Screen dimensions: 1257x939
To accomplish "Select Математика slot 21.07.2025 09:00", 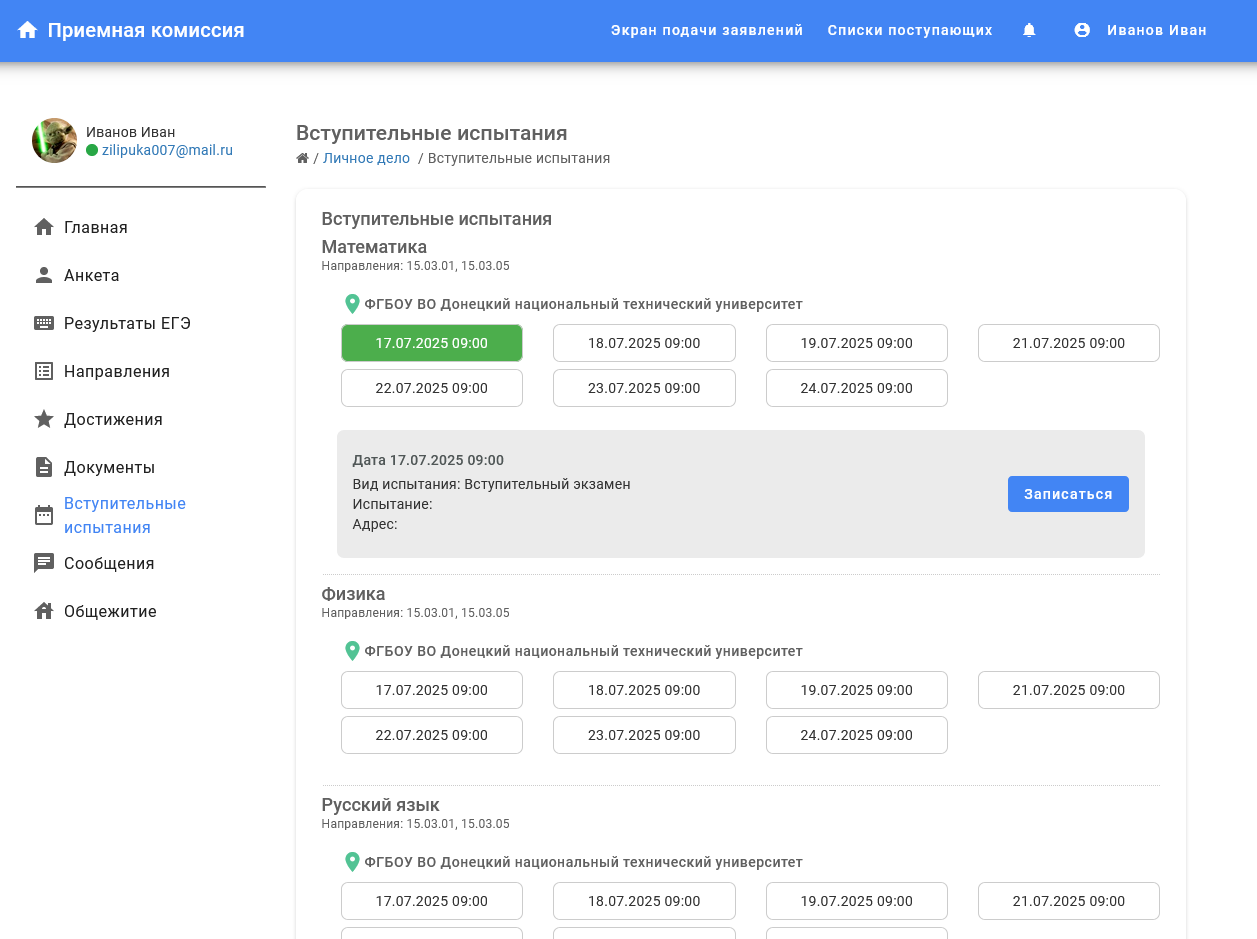I will tap(1069, 343).
